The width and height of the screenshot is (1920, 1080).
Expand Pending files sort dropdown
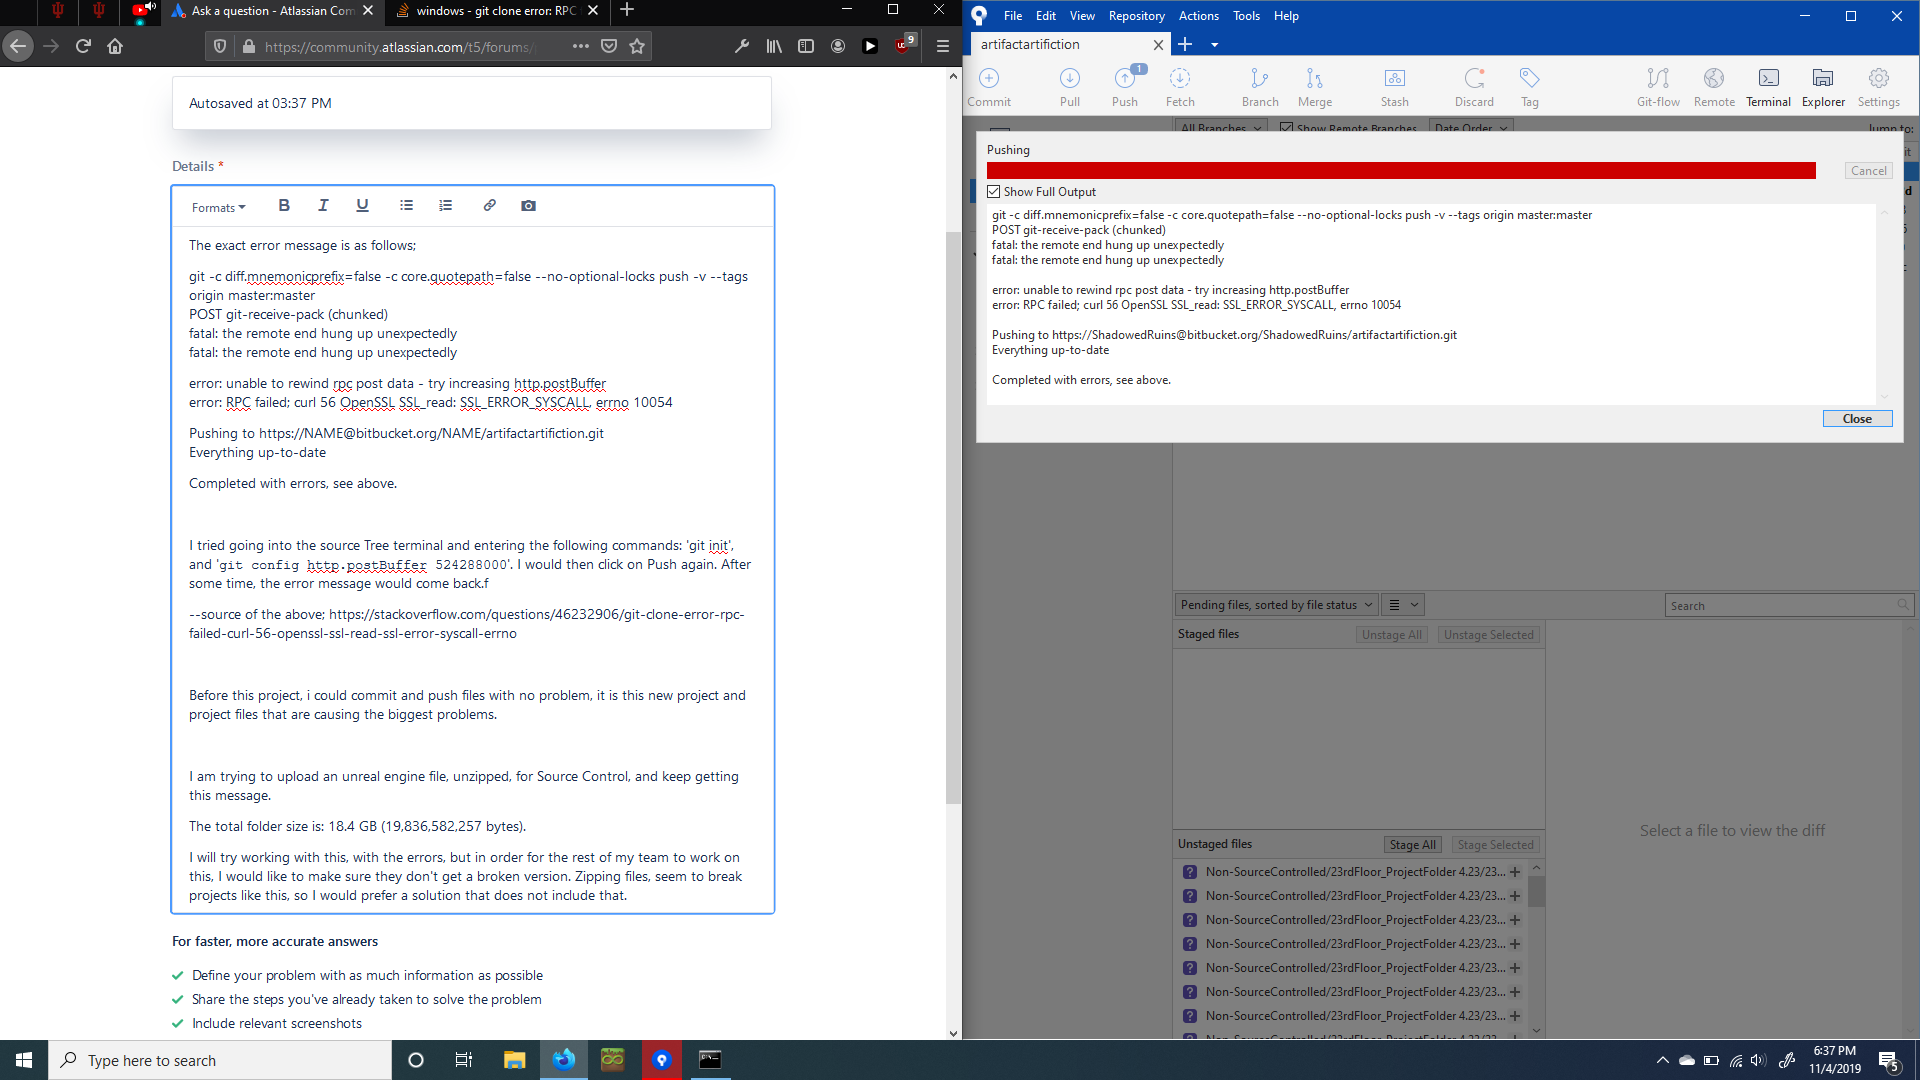[1275, 605]
